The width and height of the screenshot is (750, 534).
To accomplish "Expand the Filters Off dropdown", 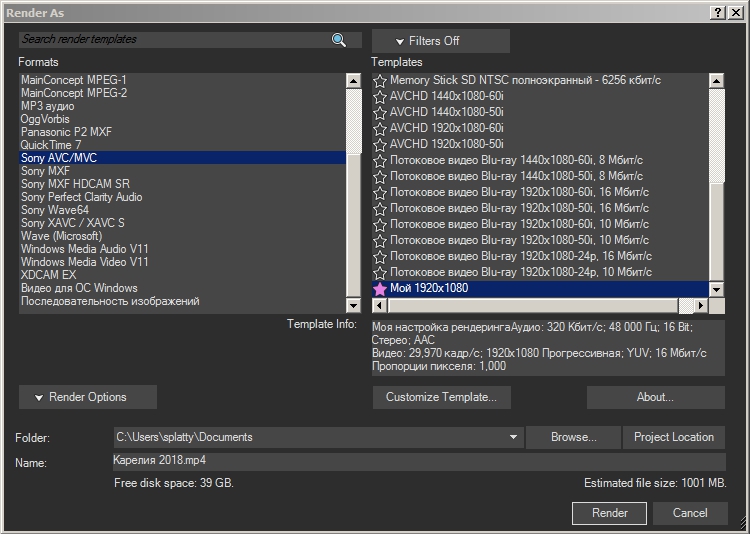I will pos(441,41).
